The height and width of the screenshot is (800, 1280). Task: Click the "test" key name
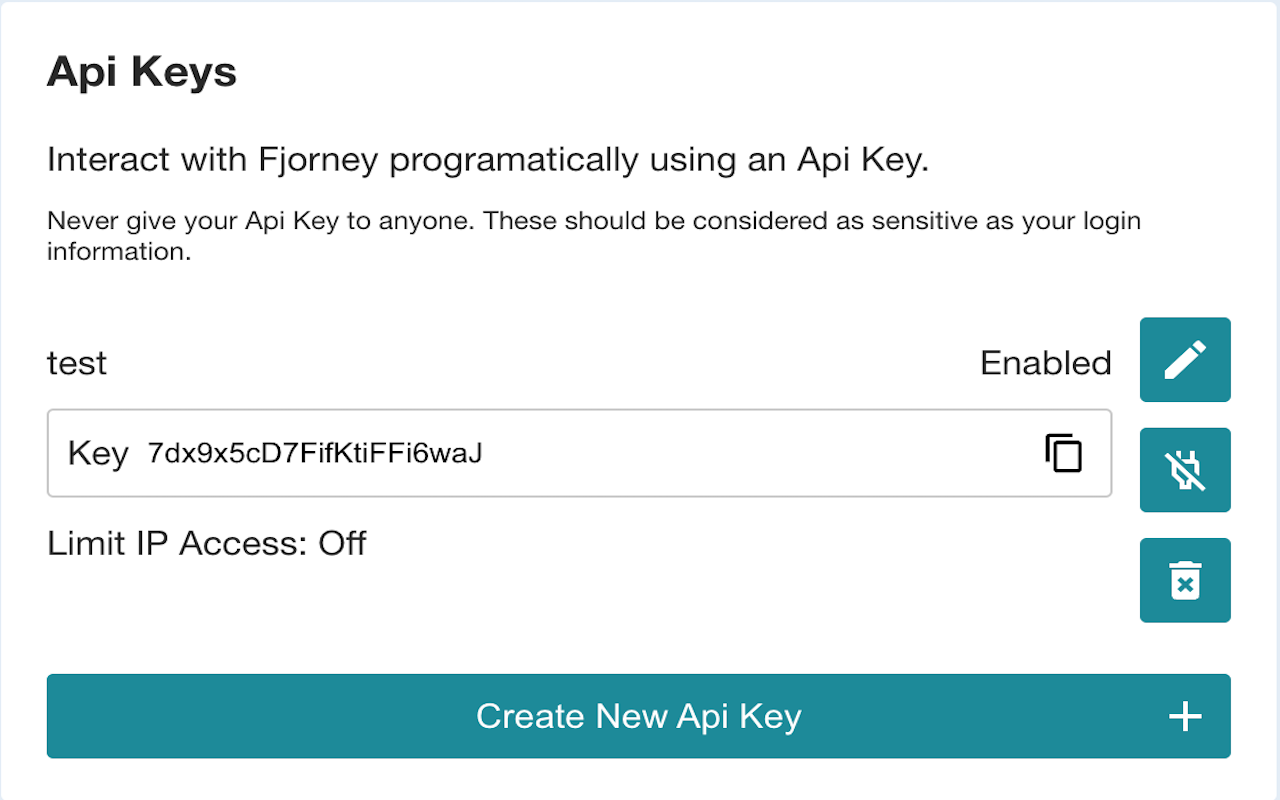pos(77,362)
